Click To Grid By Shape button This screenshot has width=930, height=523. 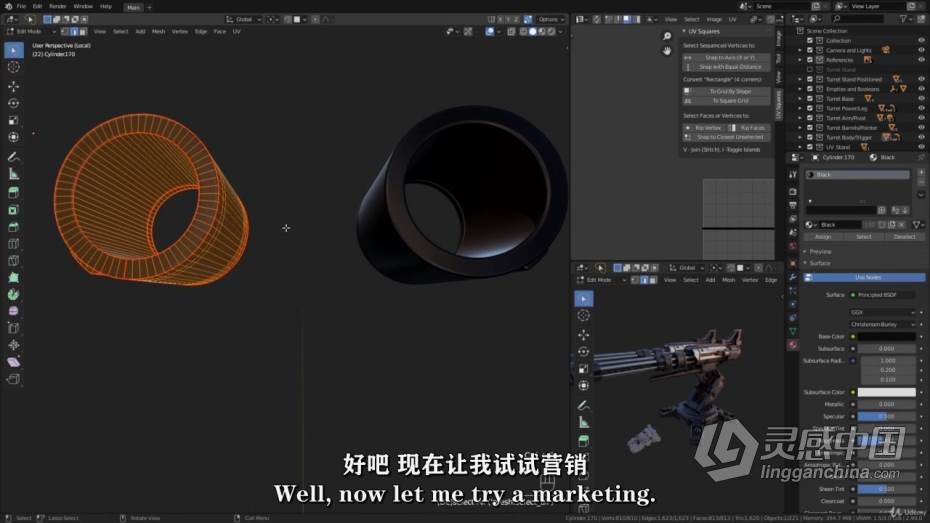coord(727,91)
